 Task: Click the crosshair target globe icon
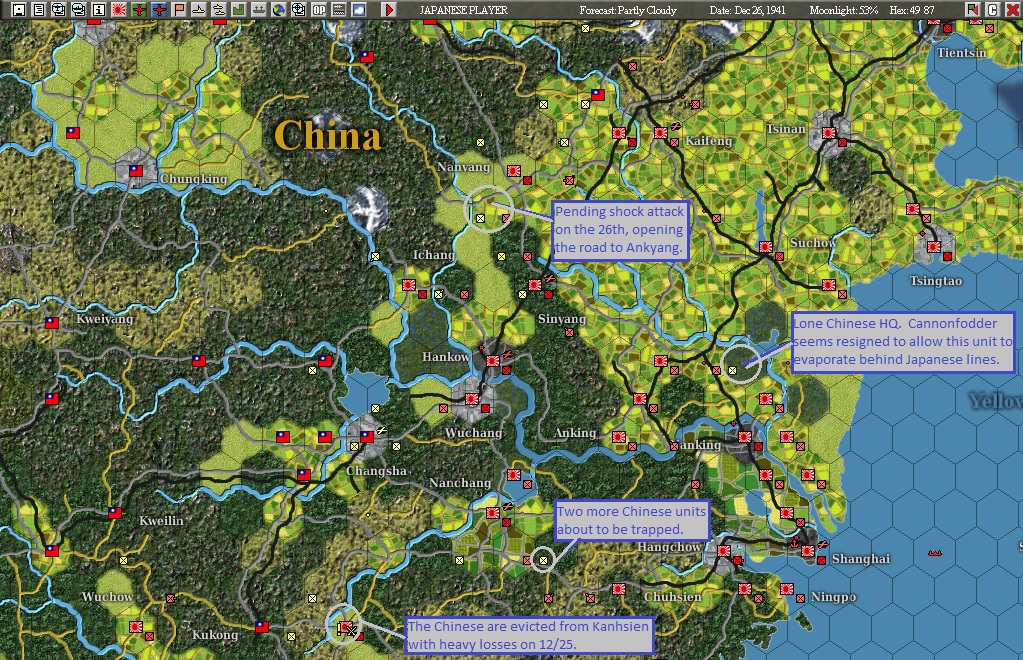click(299, 10)
